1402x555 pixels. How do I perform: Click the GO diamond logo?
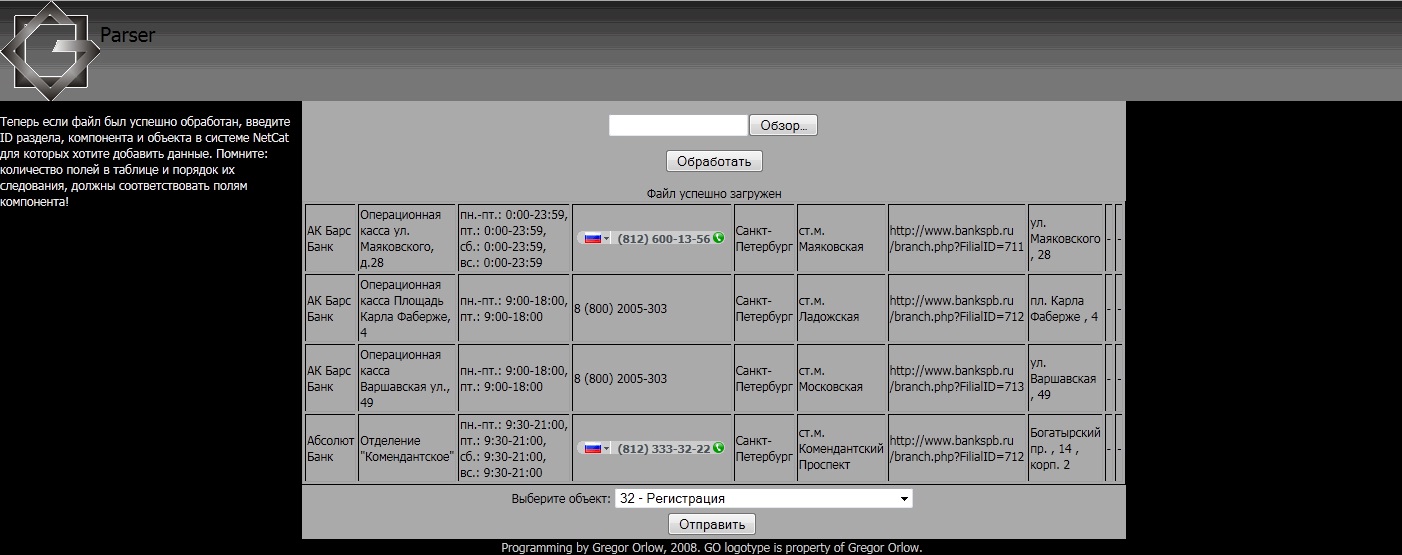(48, 49)
